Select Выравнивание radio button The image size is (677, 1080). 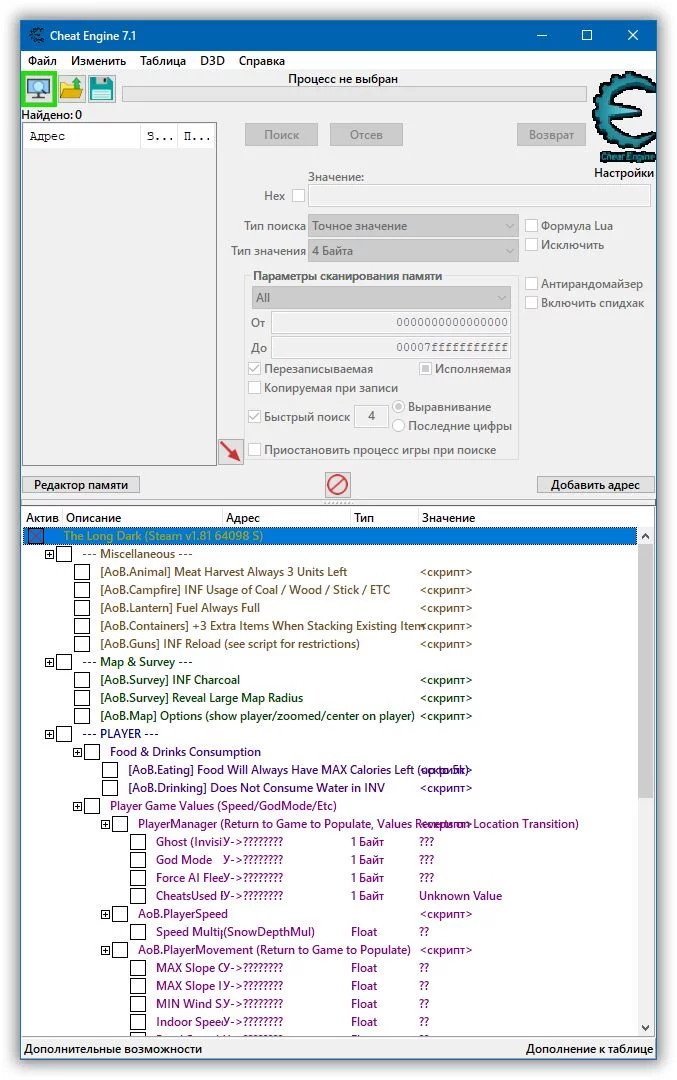[398, 406]
